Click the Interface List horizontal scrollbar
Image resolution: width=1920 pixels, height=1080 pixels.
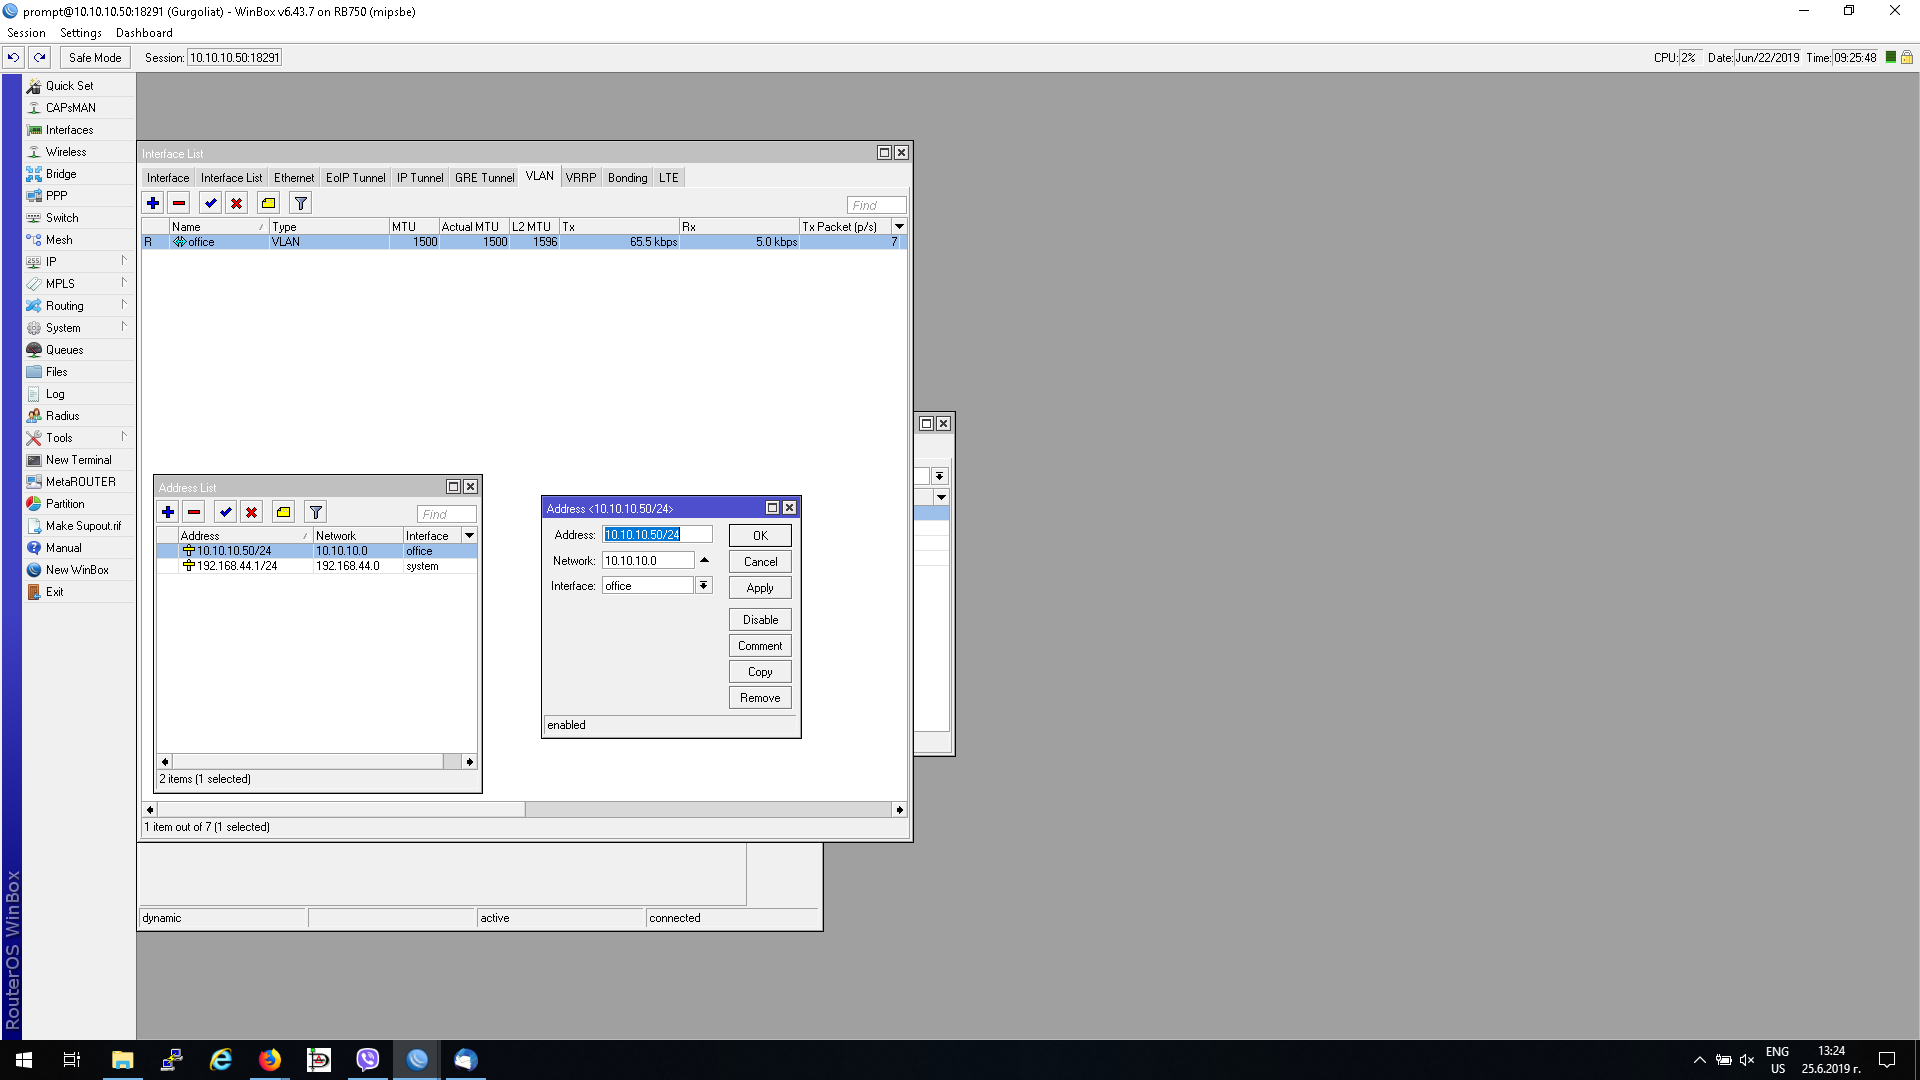(340, 809)
